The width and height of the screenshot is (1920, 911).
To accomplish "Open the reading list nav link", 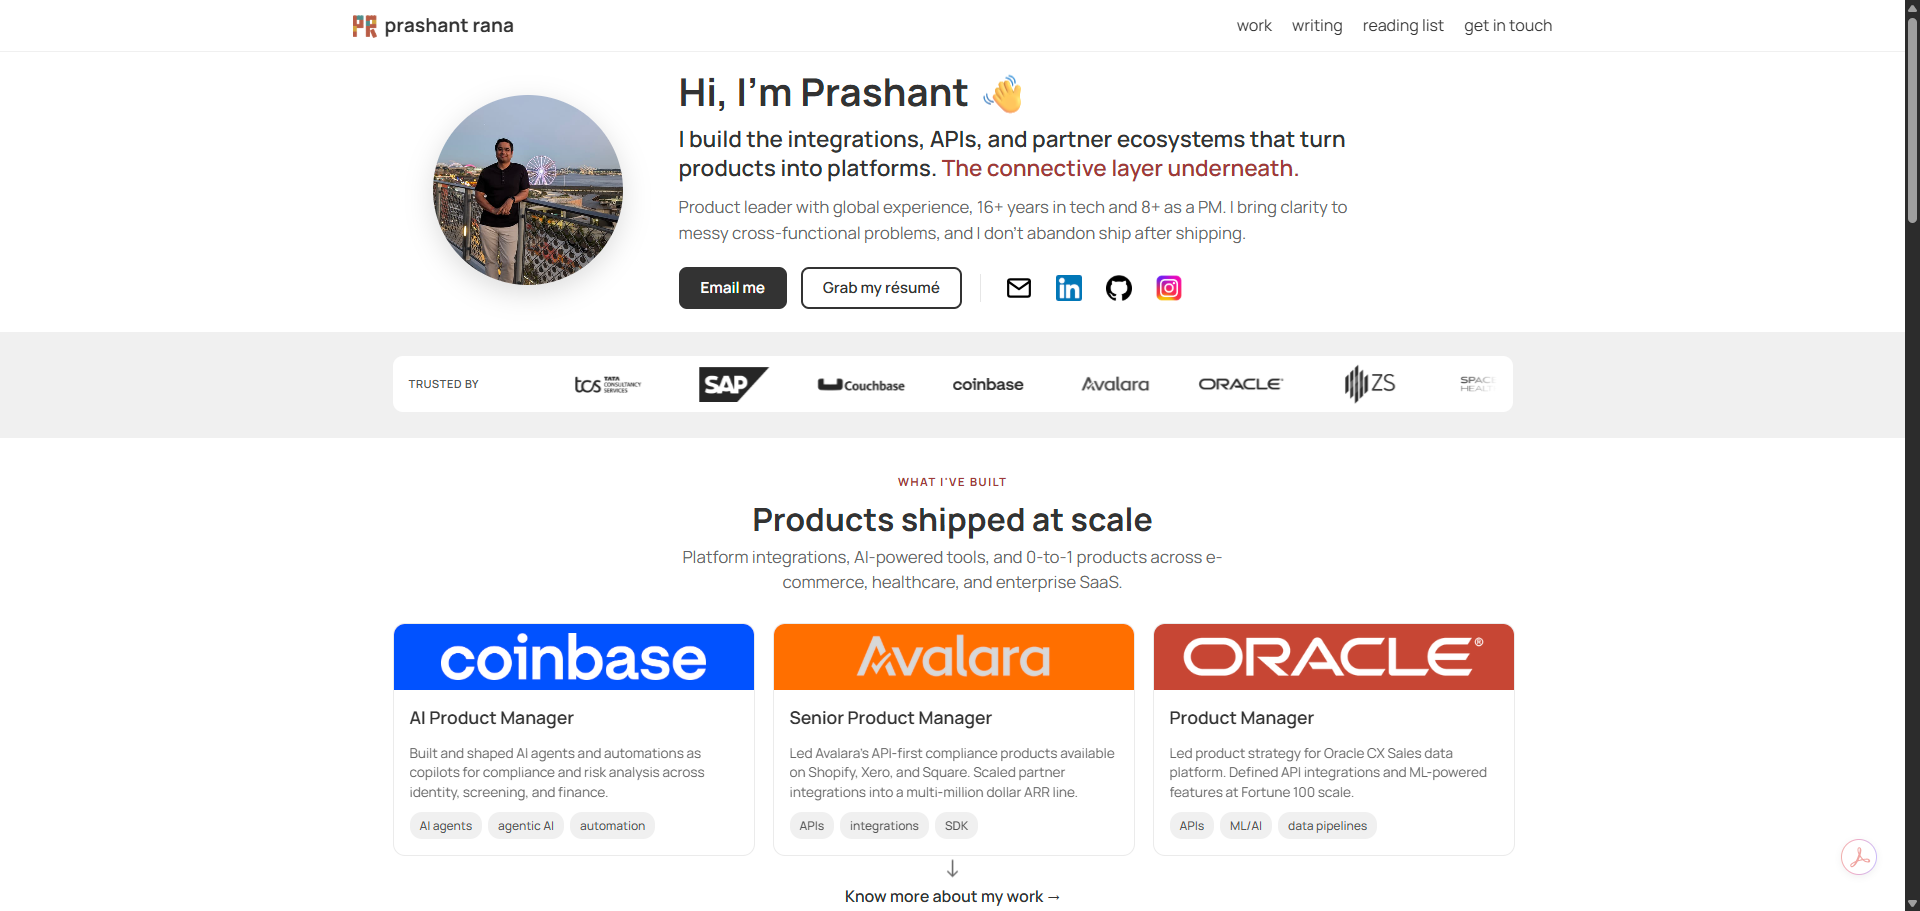I will coord(1402,26).
